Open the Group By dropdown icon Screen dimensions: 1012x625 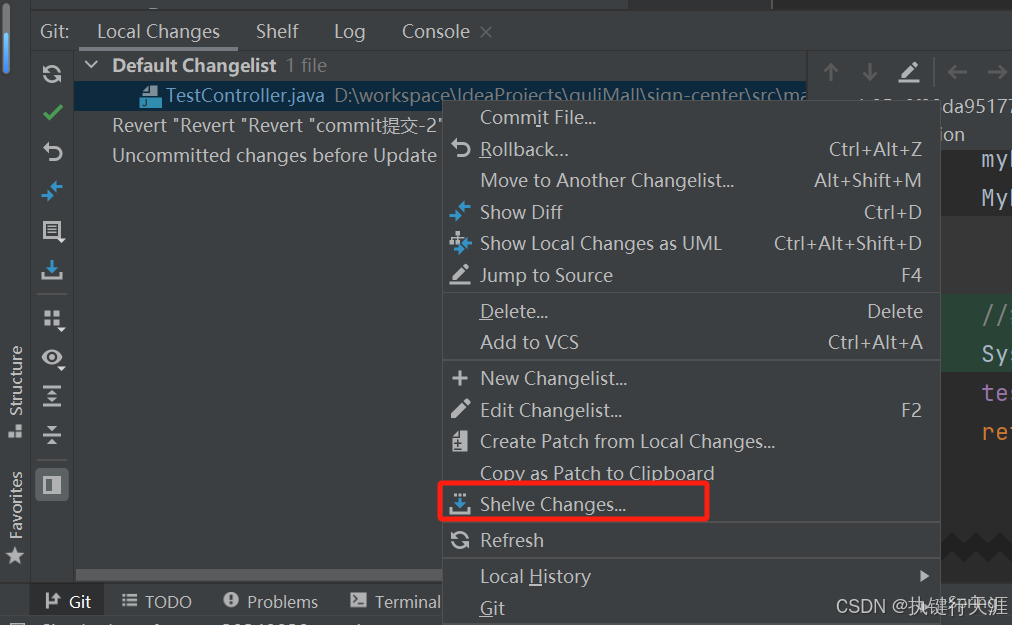52,318
